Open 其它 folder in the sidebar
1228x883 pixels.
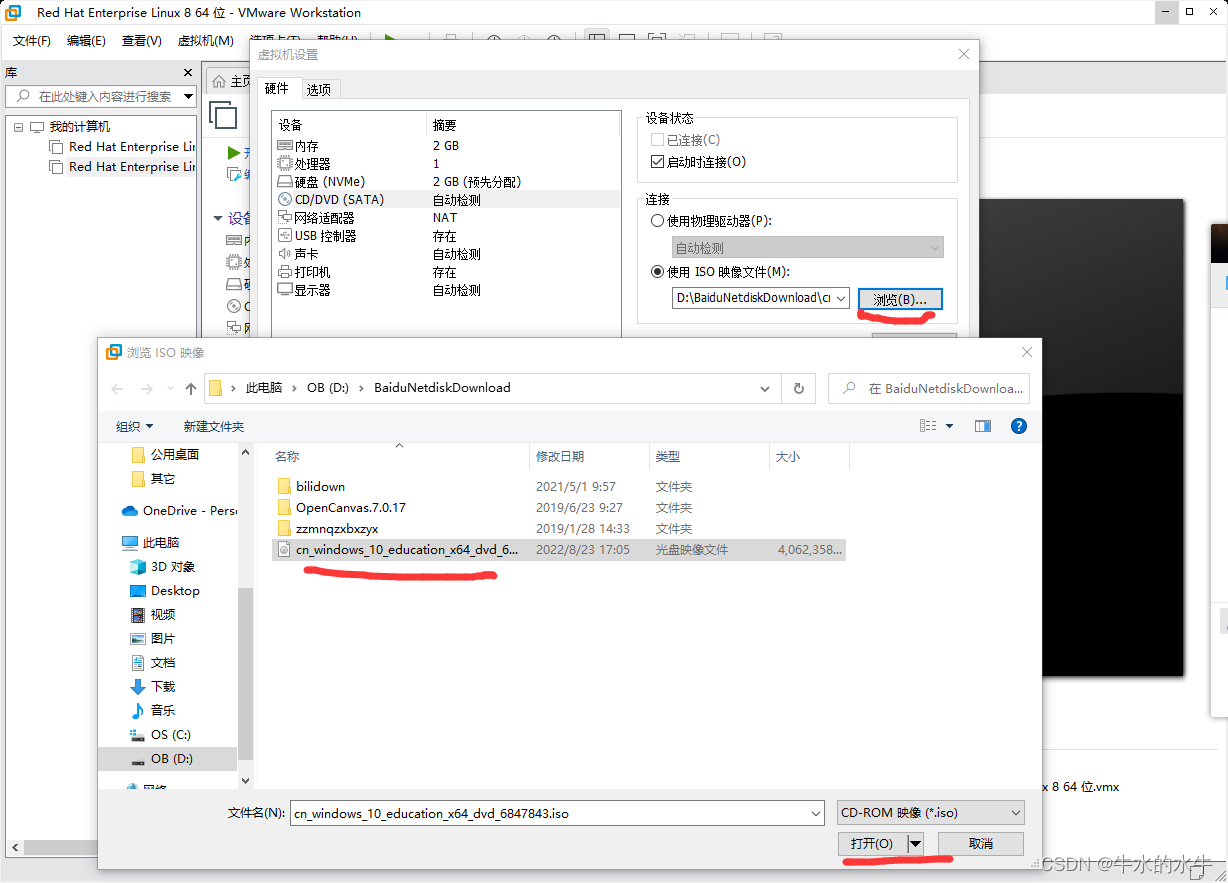click(x=154, y=479)
